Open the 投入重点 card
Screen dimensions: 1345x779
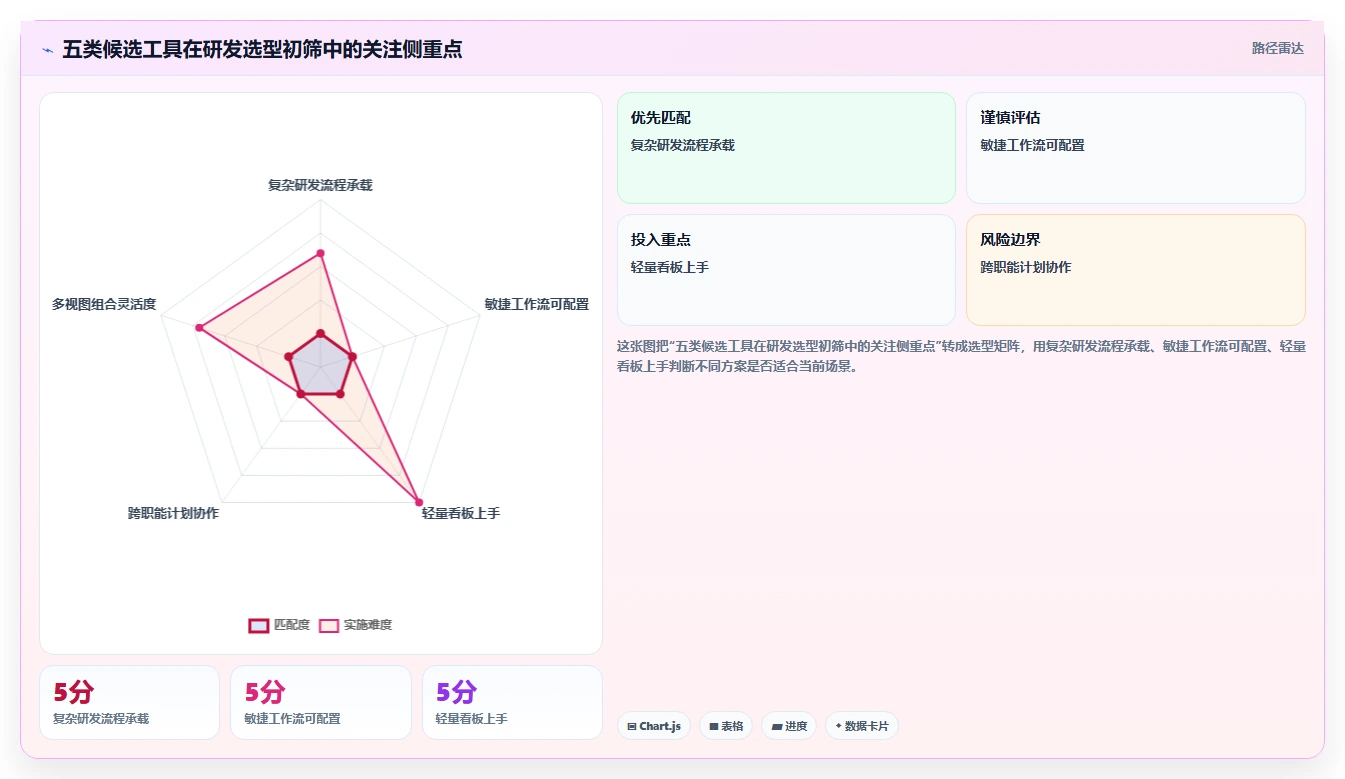(786, 270)
